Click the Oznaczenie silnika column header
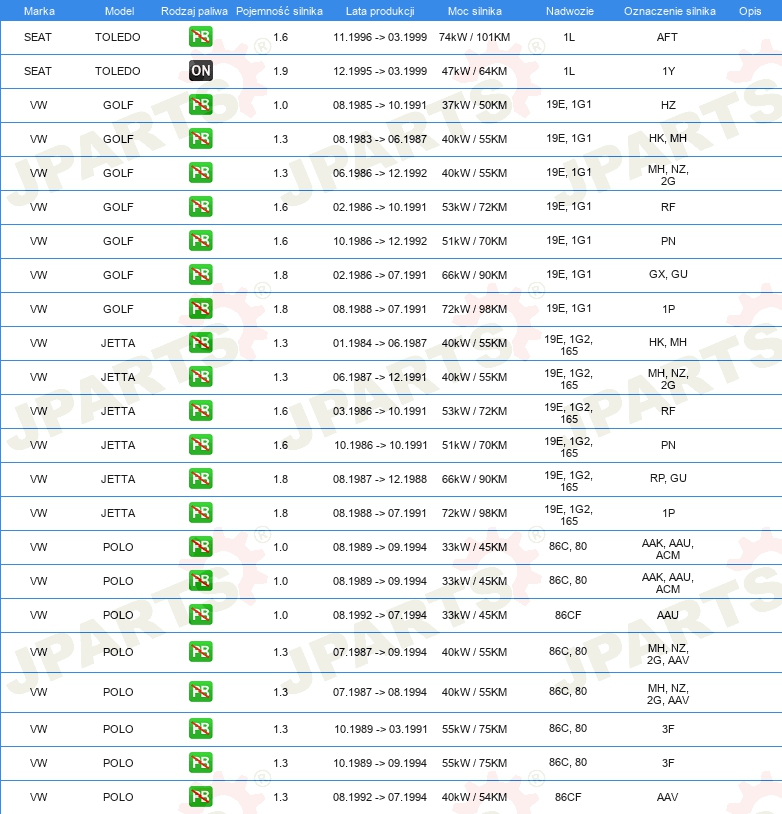 coord(669,11)
